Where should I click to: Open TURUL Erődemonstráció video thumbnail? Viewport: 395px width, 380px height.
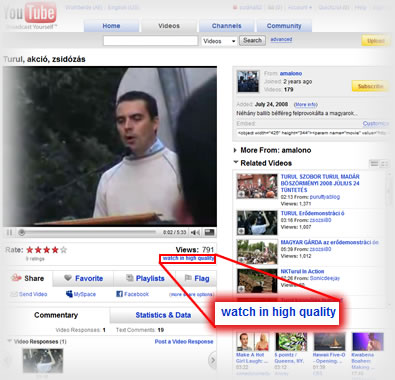pyautogui.click(x=257, y=223)
